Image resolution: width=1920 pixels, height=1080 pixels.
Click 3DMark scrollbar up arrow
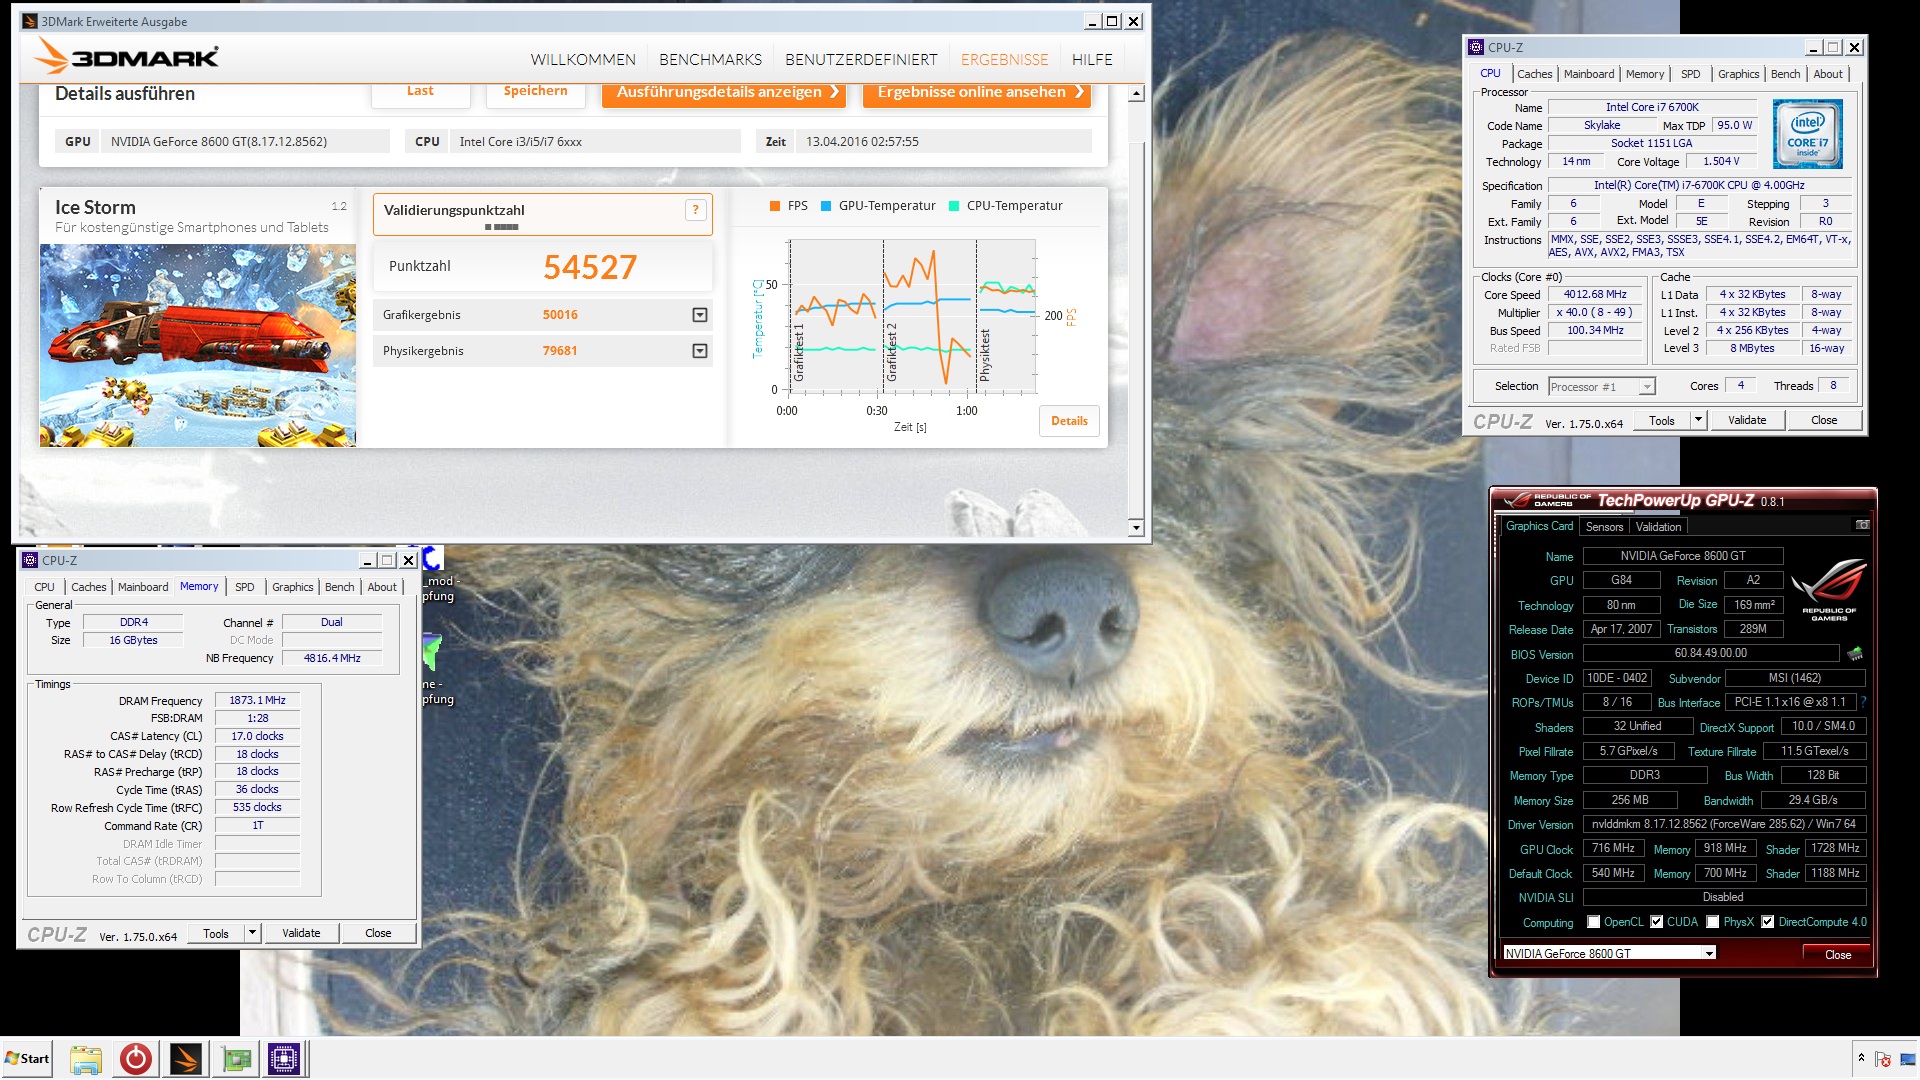point(1136,94)
